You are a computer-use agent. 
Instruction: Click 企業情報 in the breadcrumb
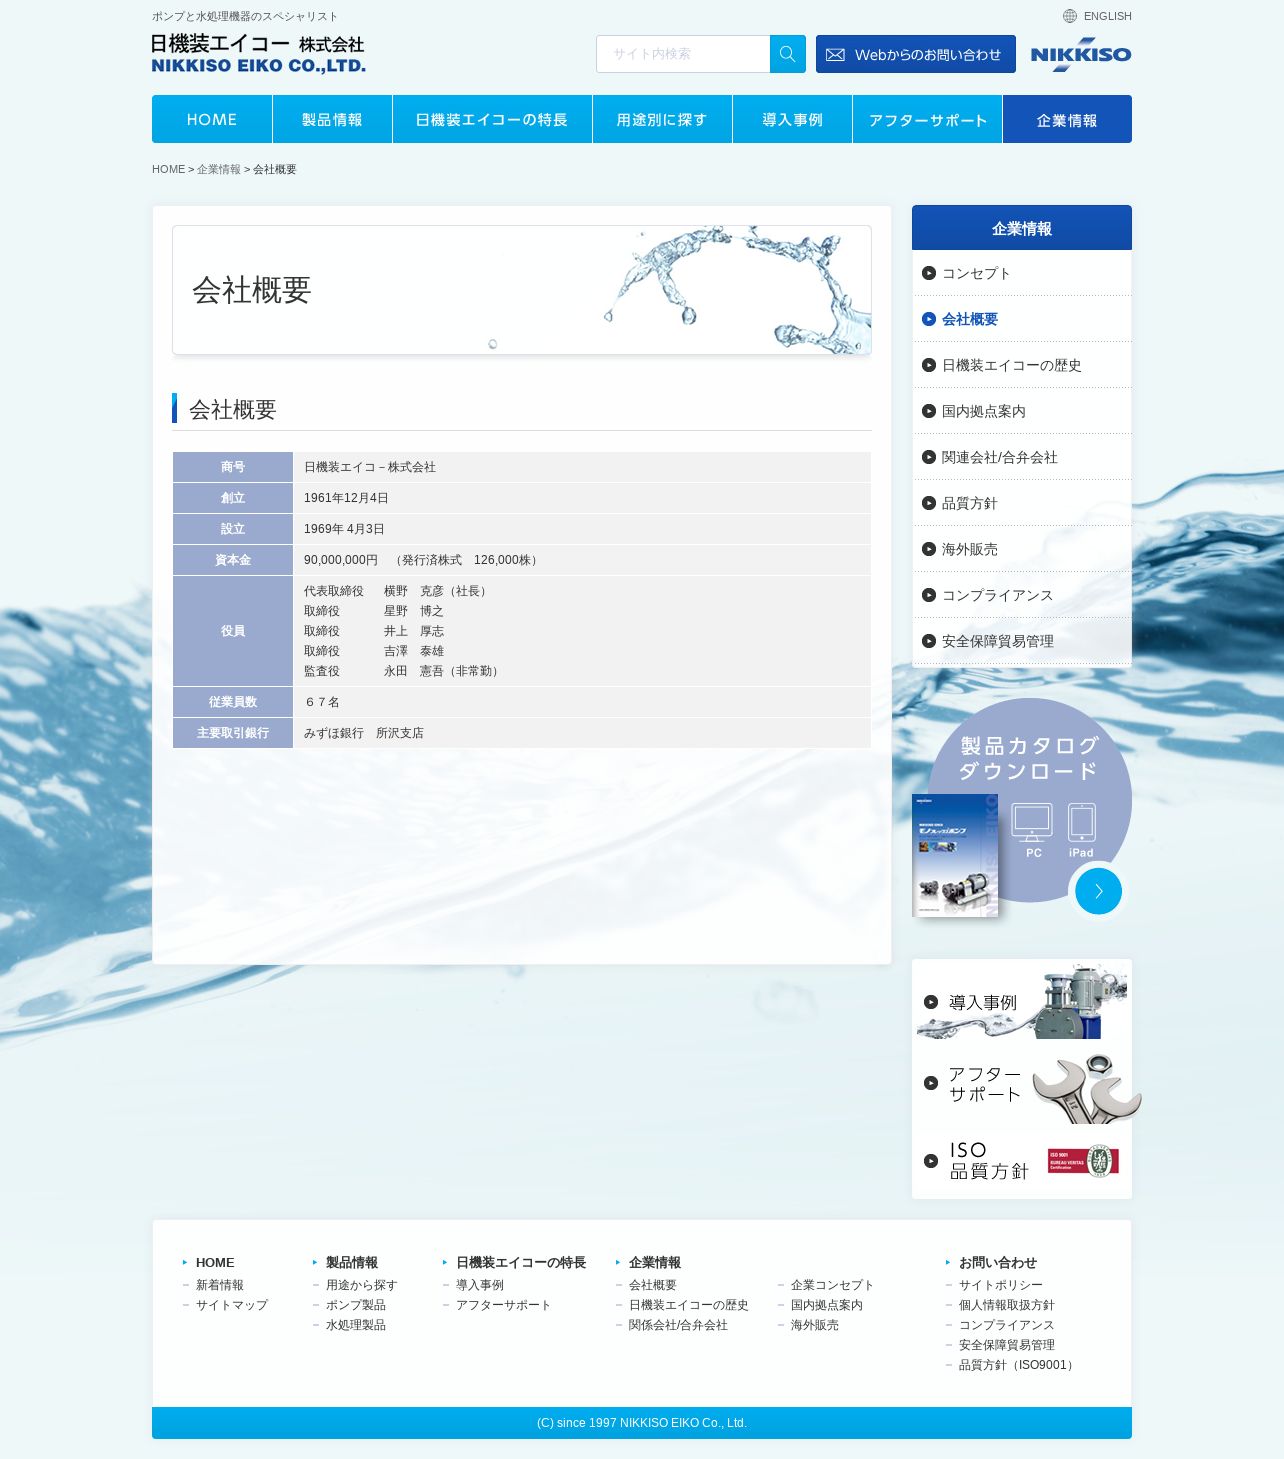tap(219, 169)
